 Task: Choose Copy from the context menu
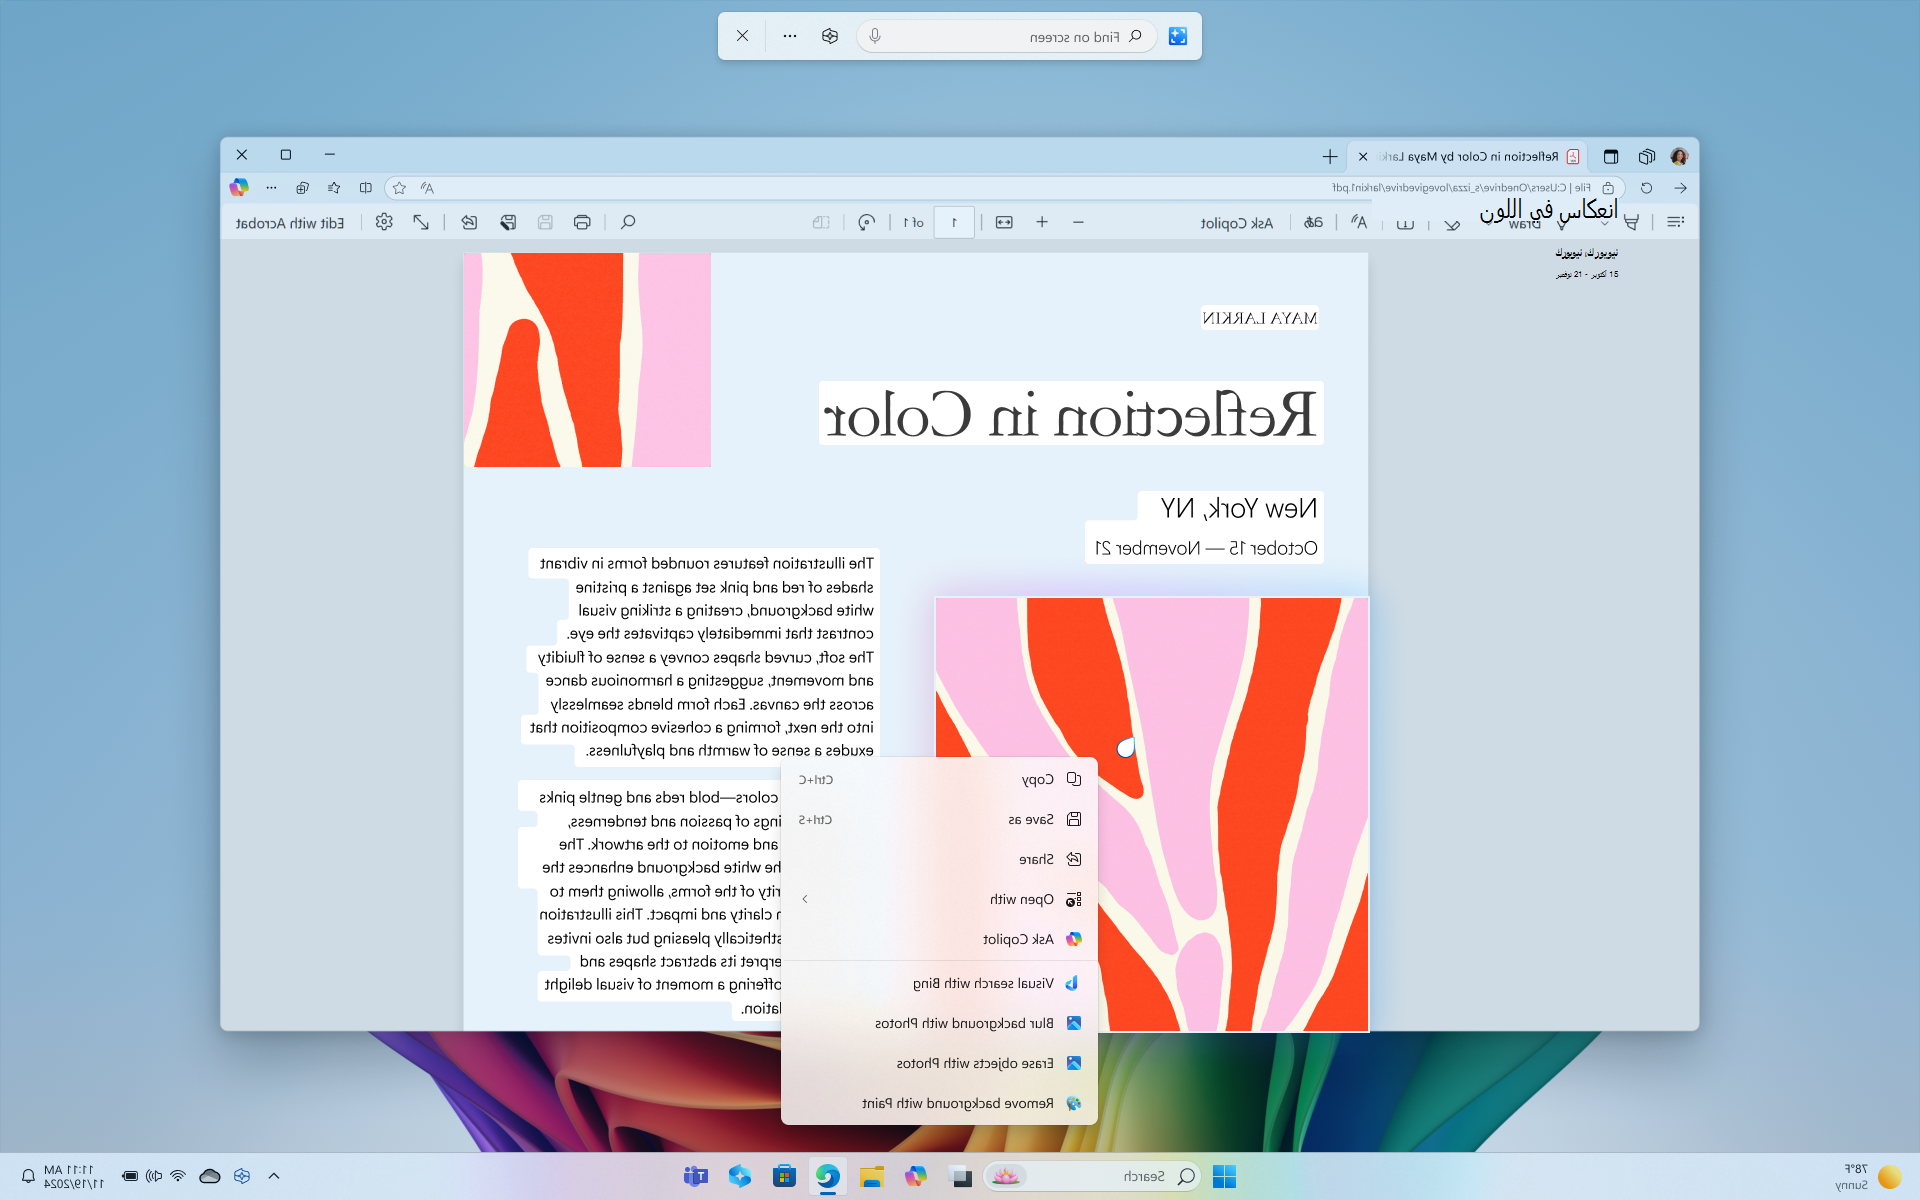940,779
